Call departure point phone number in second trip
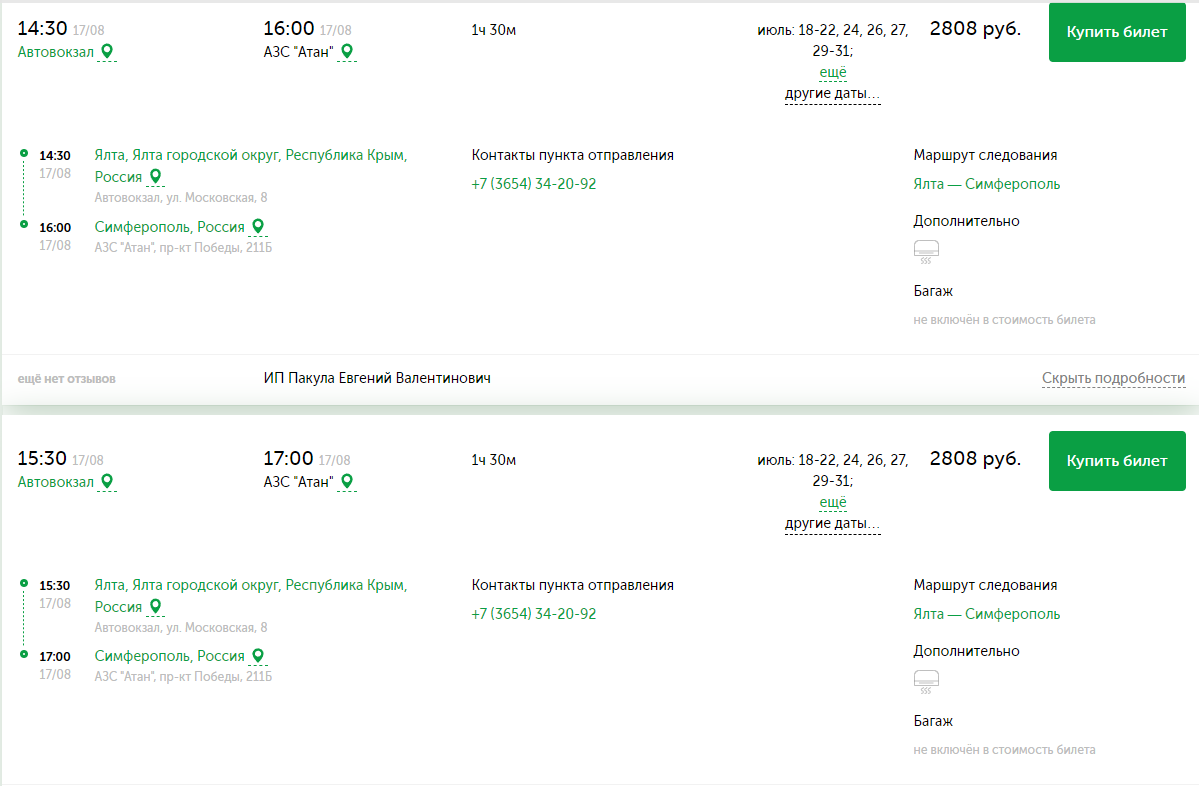The height and width of the screenshot is (786, 1199). 533,614
